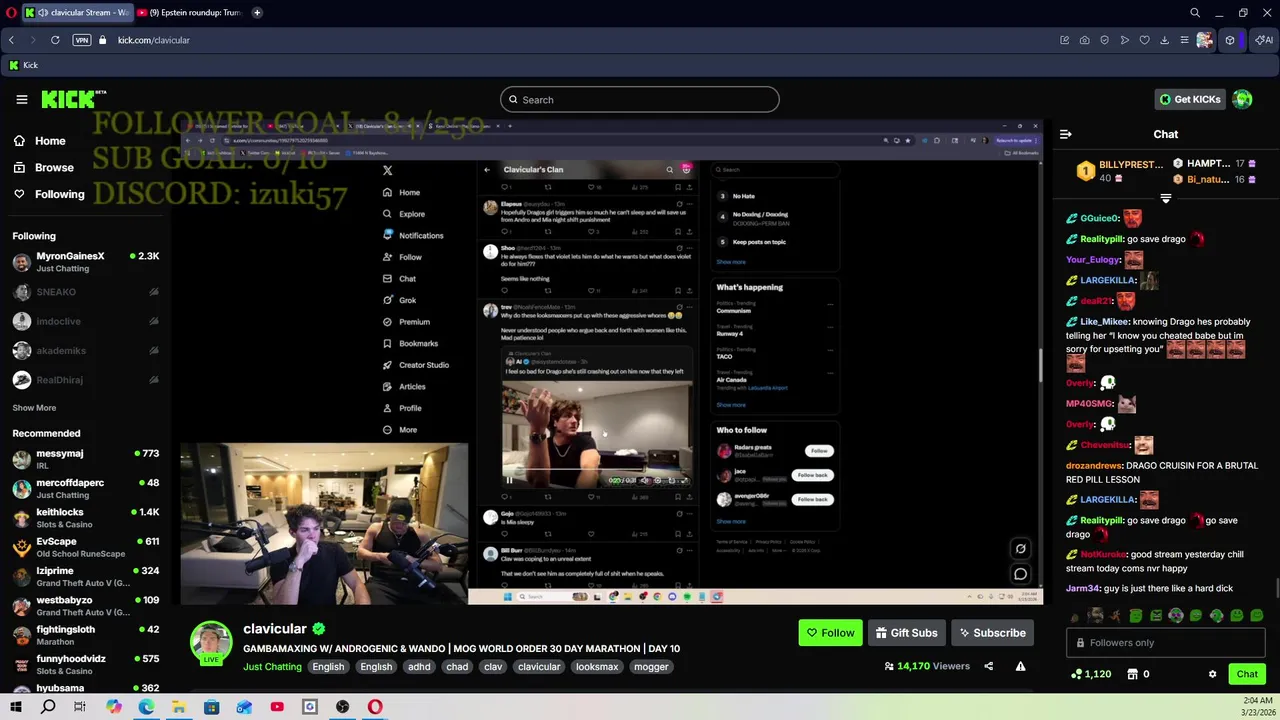Go back using browser back arrow

point(11,40)
